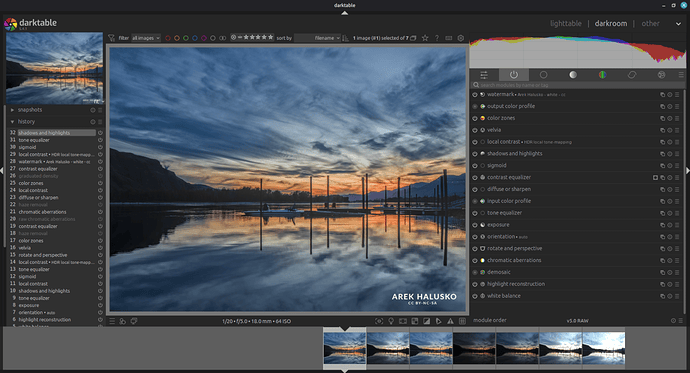690x373 pixels.
Task: Toggle sort order direction icon
Action: [x=345, y=38]
